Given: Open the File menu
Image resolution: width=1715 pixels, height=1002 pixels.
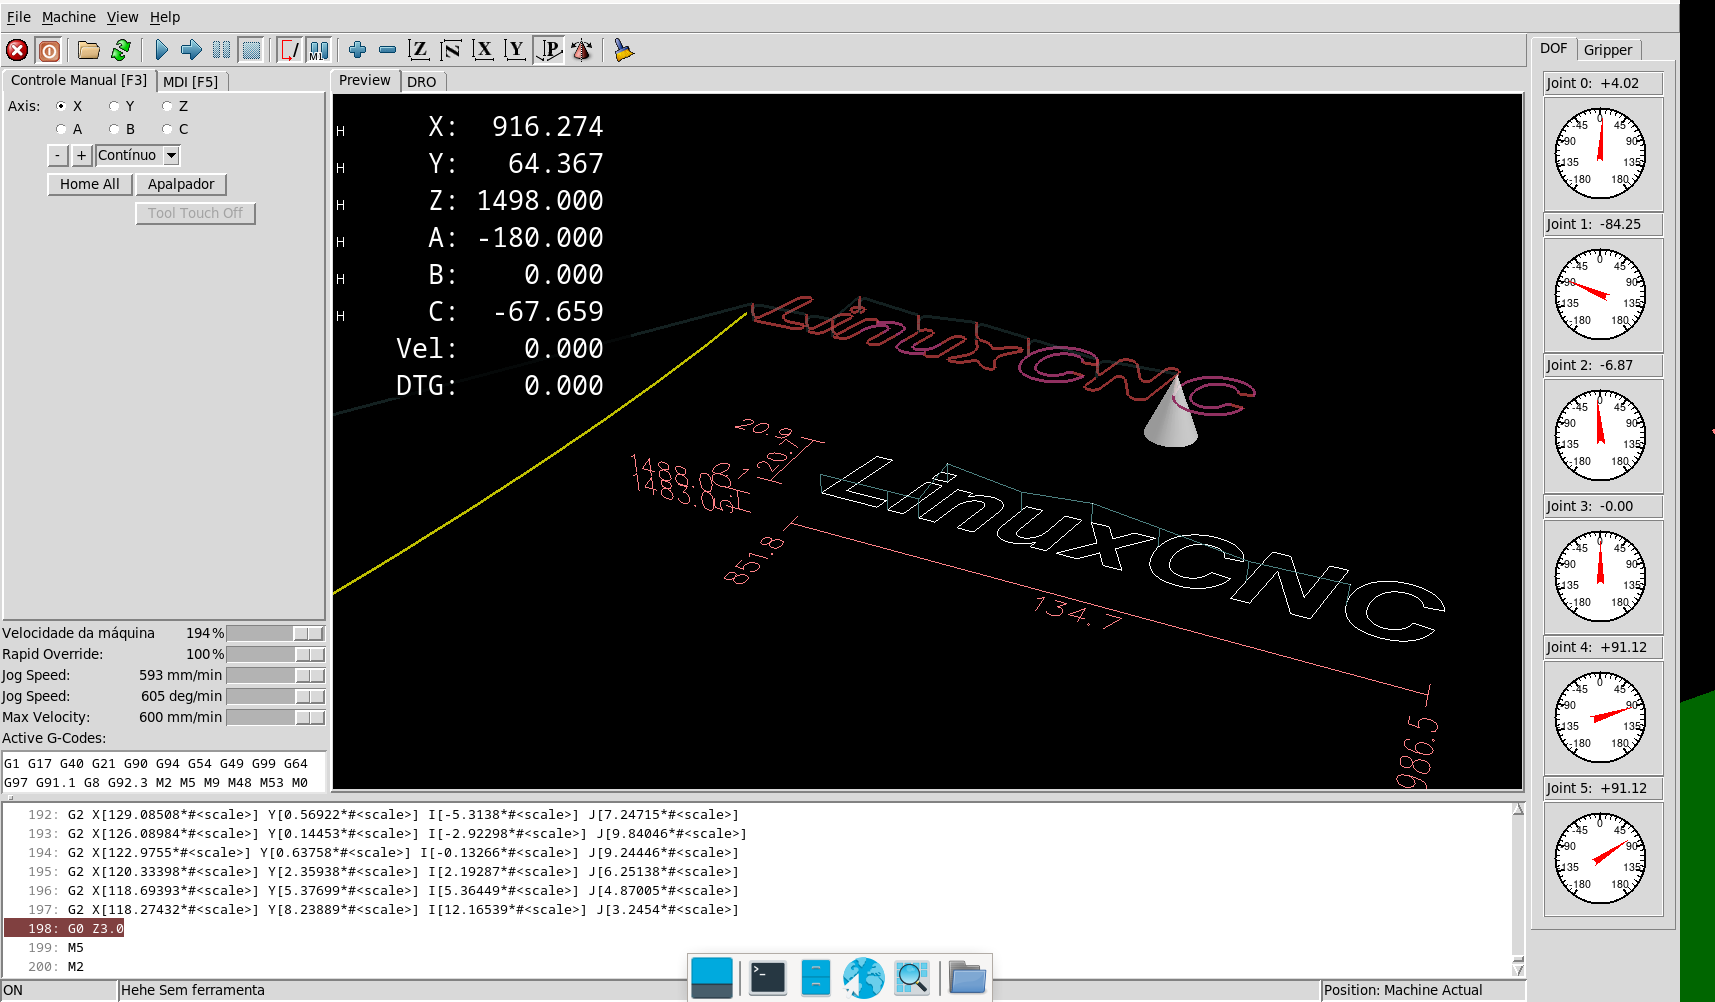Looking at the screenshot, I should click(19, 17).
